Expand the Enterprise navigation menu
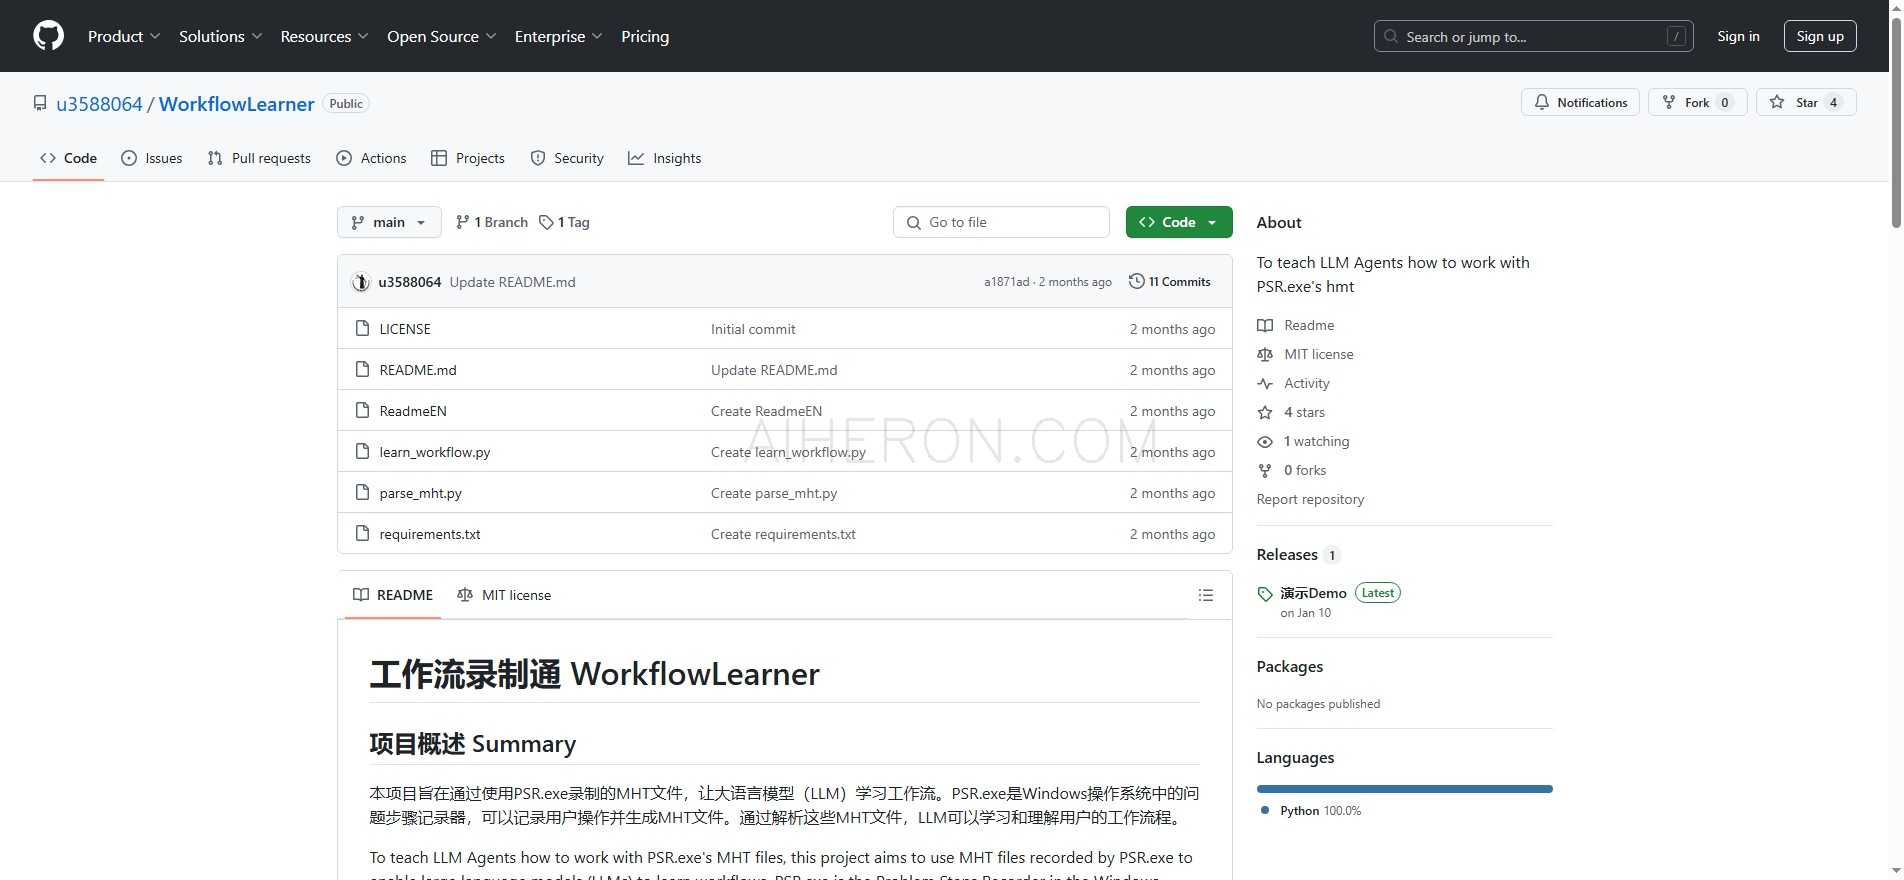Image resolution: width=1904 pixels, height=880 pixels. point(558,36)
